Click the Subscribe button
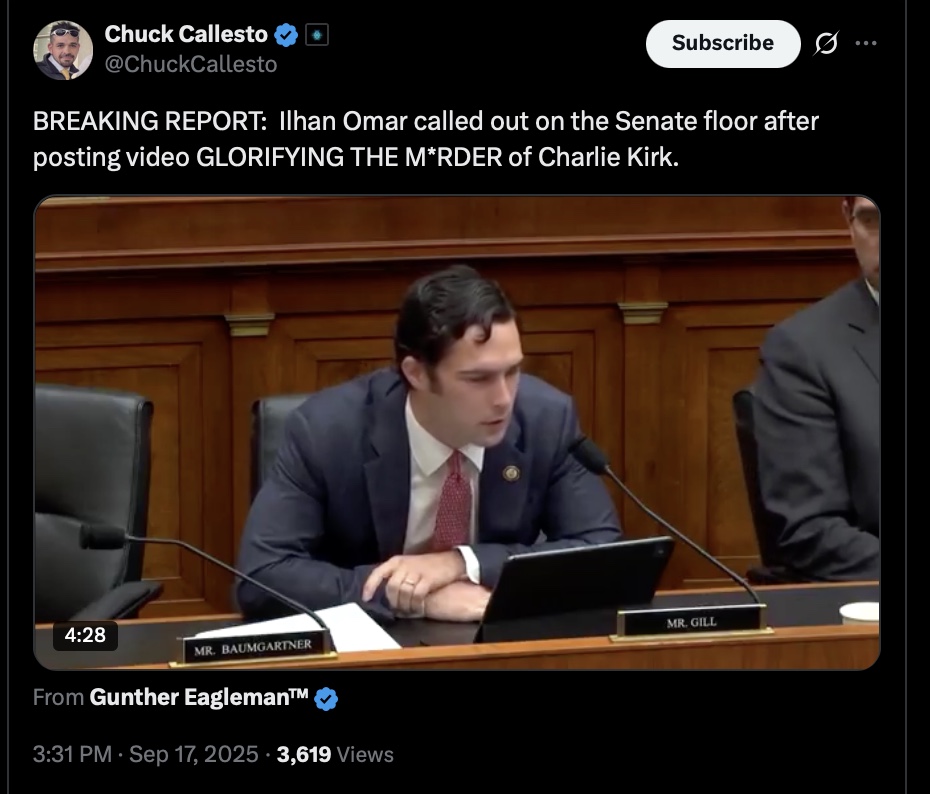The image size is (930, 794). point(723,43)
